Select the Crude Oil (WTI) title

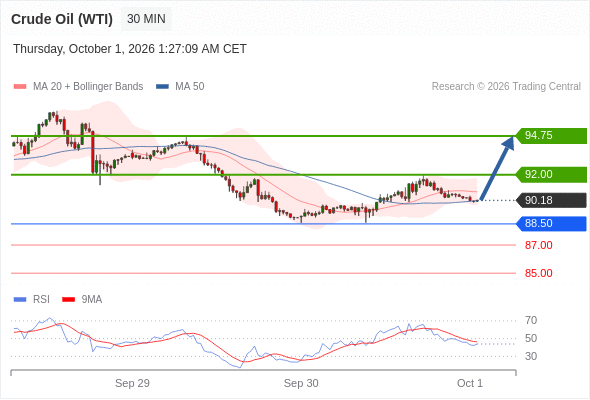(62, 19)
